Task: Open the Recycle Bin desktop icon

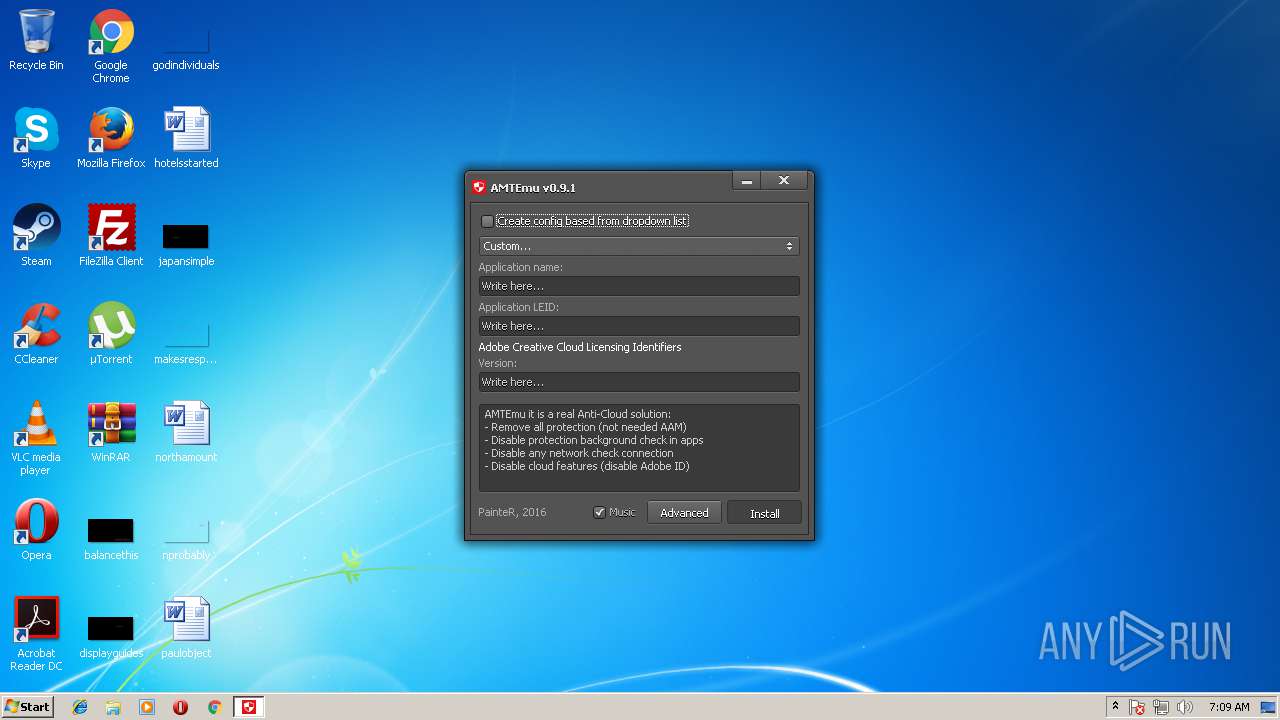Action: pos(36,42)
